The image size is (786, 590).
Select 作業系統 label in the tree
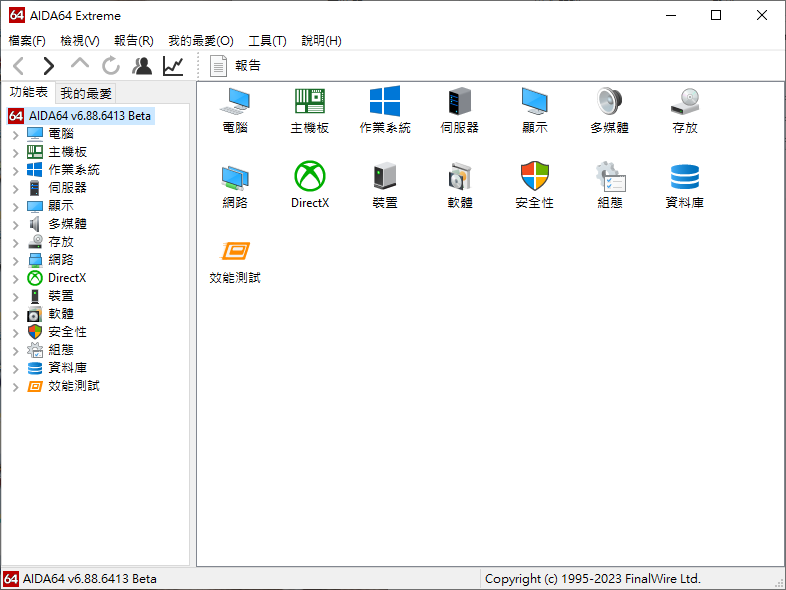[74, 170]
